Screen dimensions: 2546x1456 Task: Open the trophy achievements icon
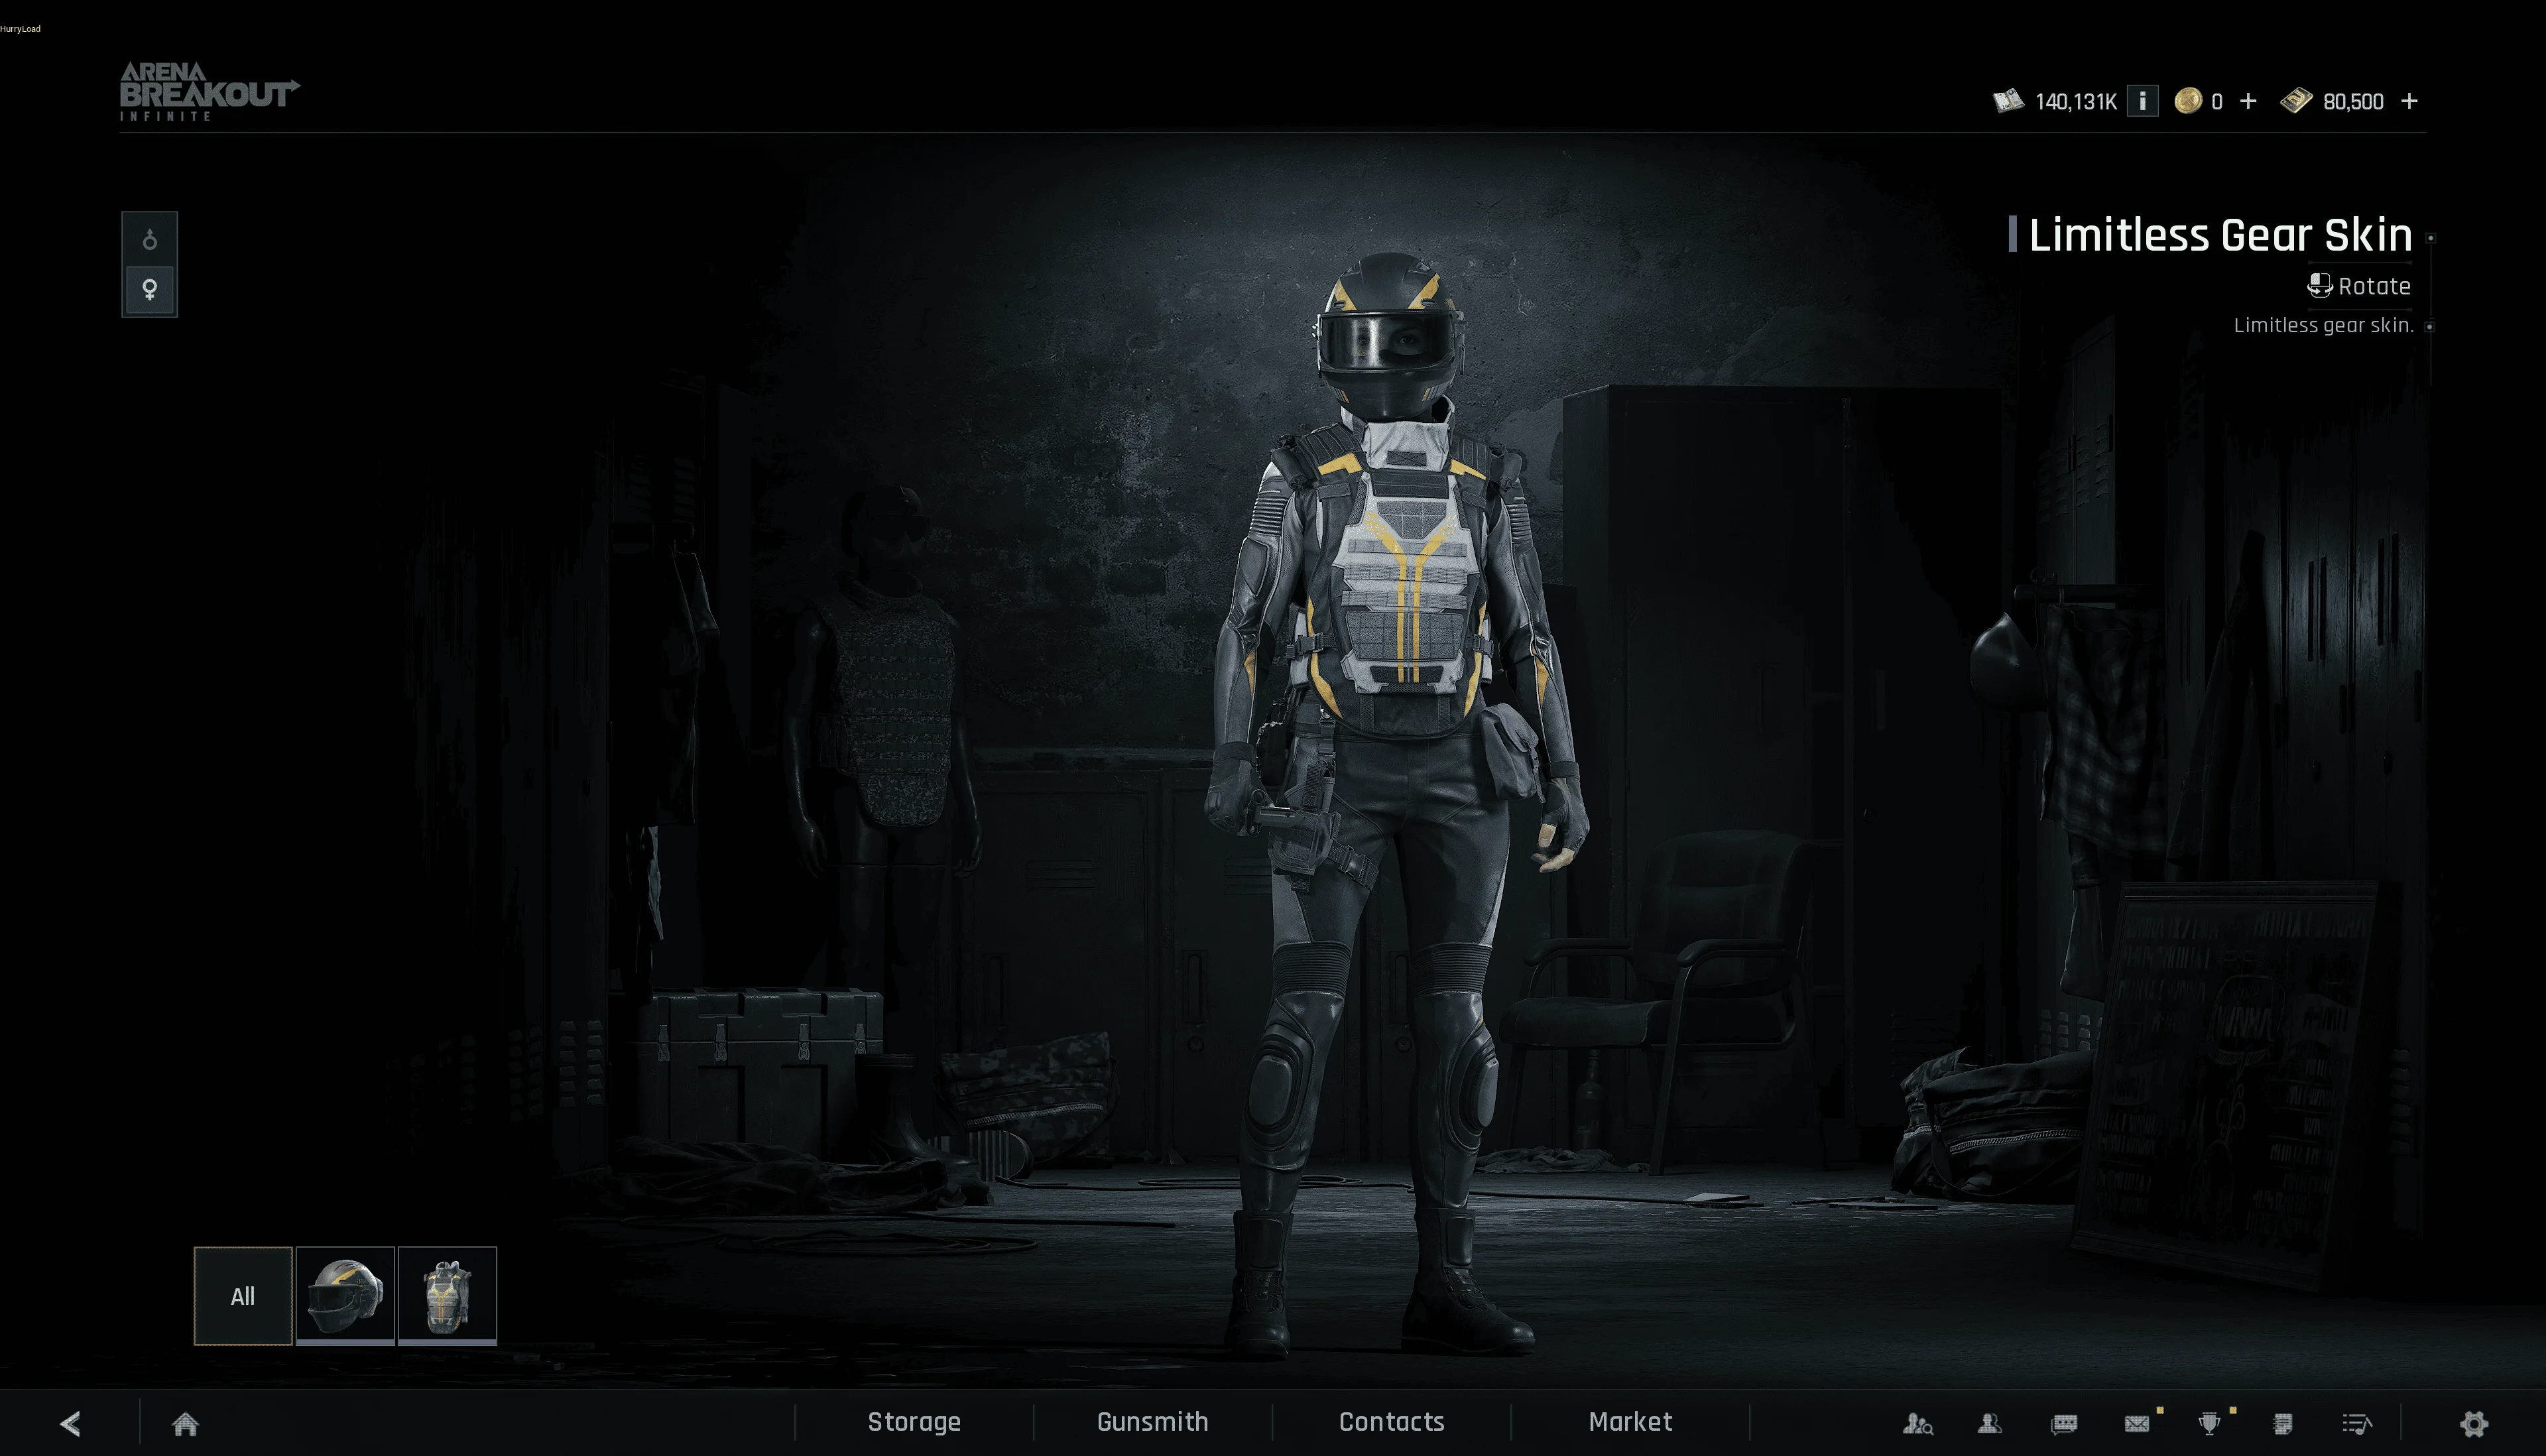point(2210,1423)
